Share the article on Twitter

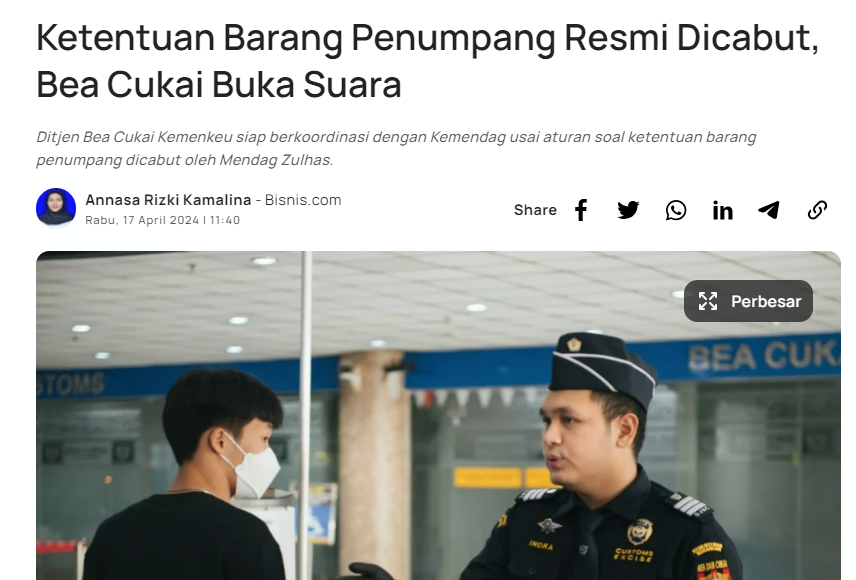pyautogui.click(x=628, y=210)
